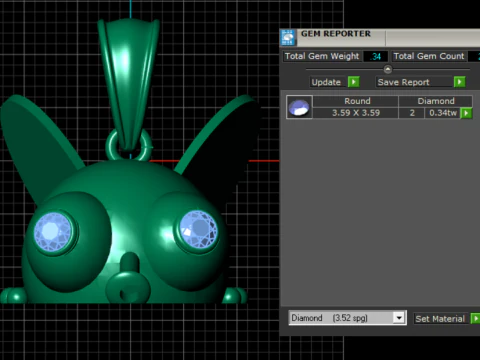This screenshot has height=360, width=480.
Task: Click the dropdown arrow of the material selector
Action: [x=399, y=318]
